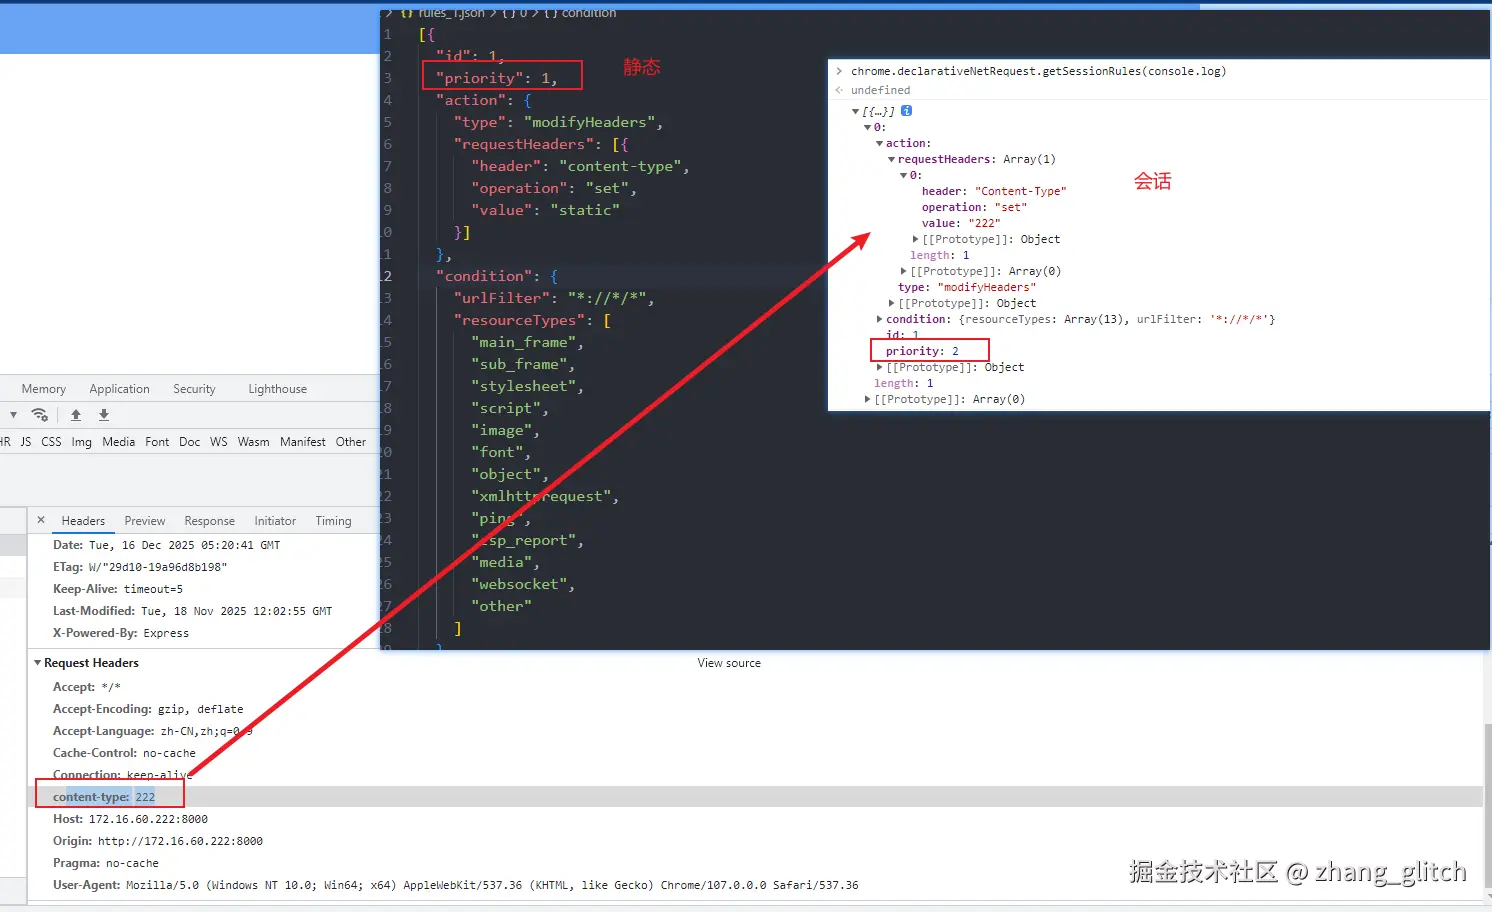Toggle the Media request type filter
The width and height of the screenshot is (1492, 912).
pos(118,442)
